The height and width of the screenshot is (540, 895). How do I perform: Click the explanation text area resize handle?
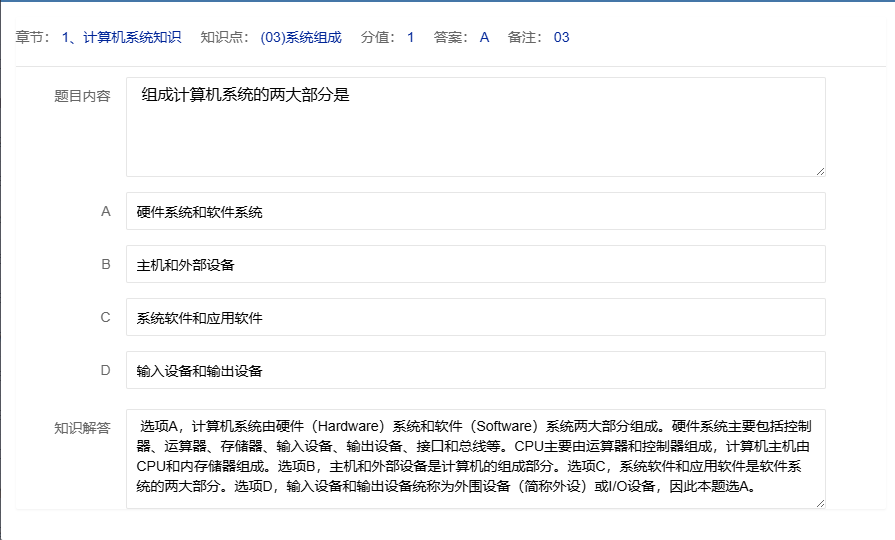pos(820,502)
